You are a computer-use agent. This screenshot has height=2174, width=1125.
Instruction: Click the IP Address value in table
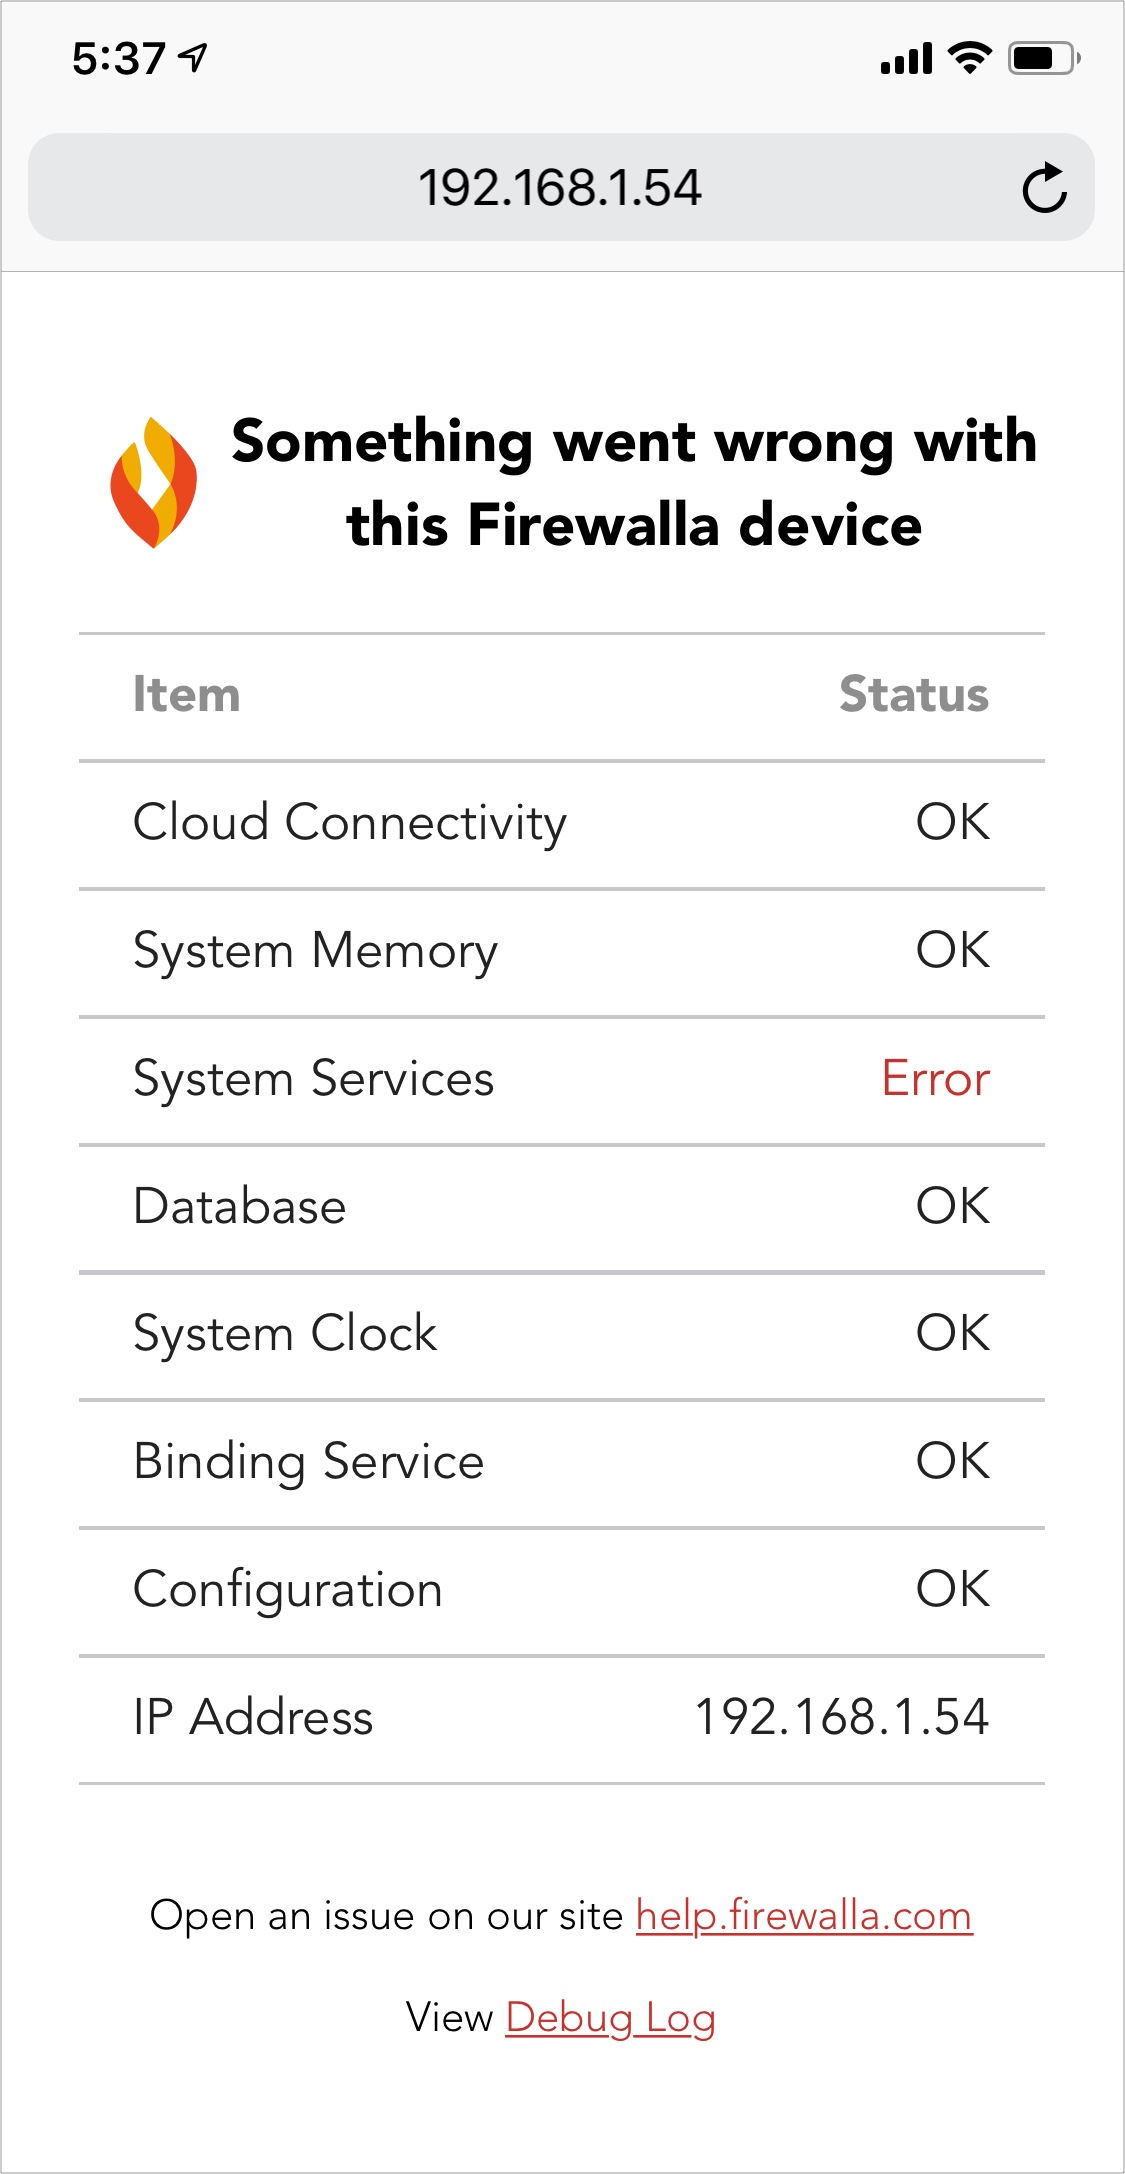coord(842,1717)
